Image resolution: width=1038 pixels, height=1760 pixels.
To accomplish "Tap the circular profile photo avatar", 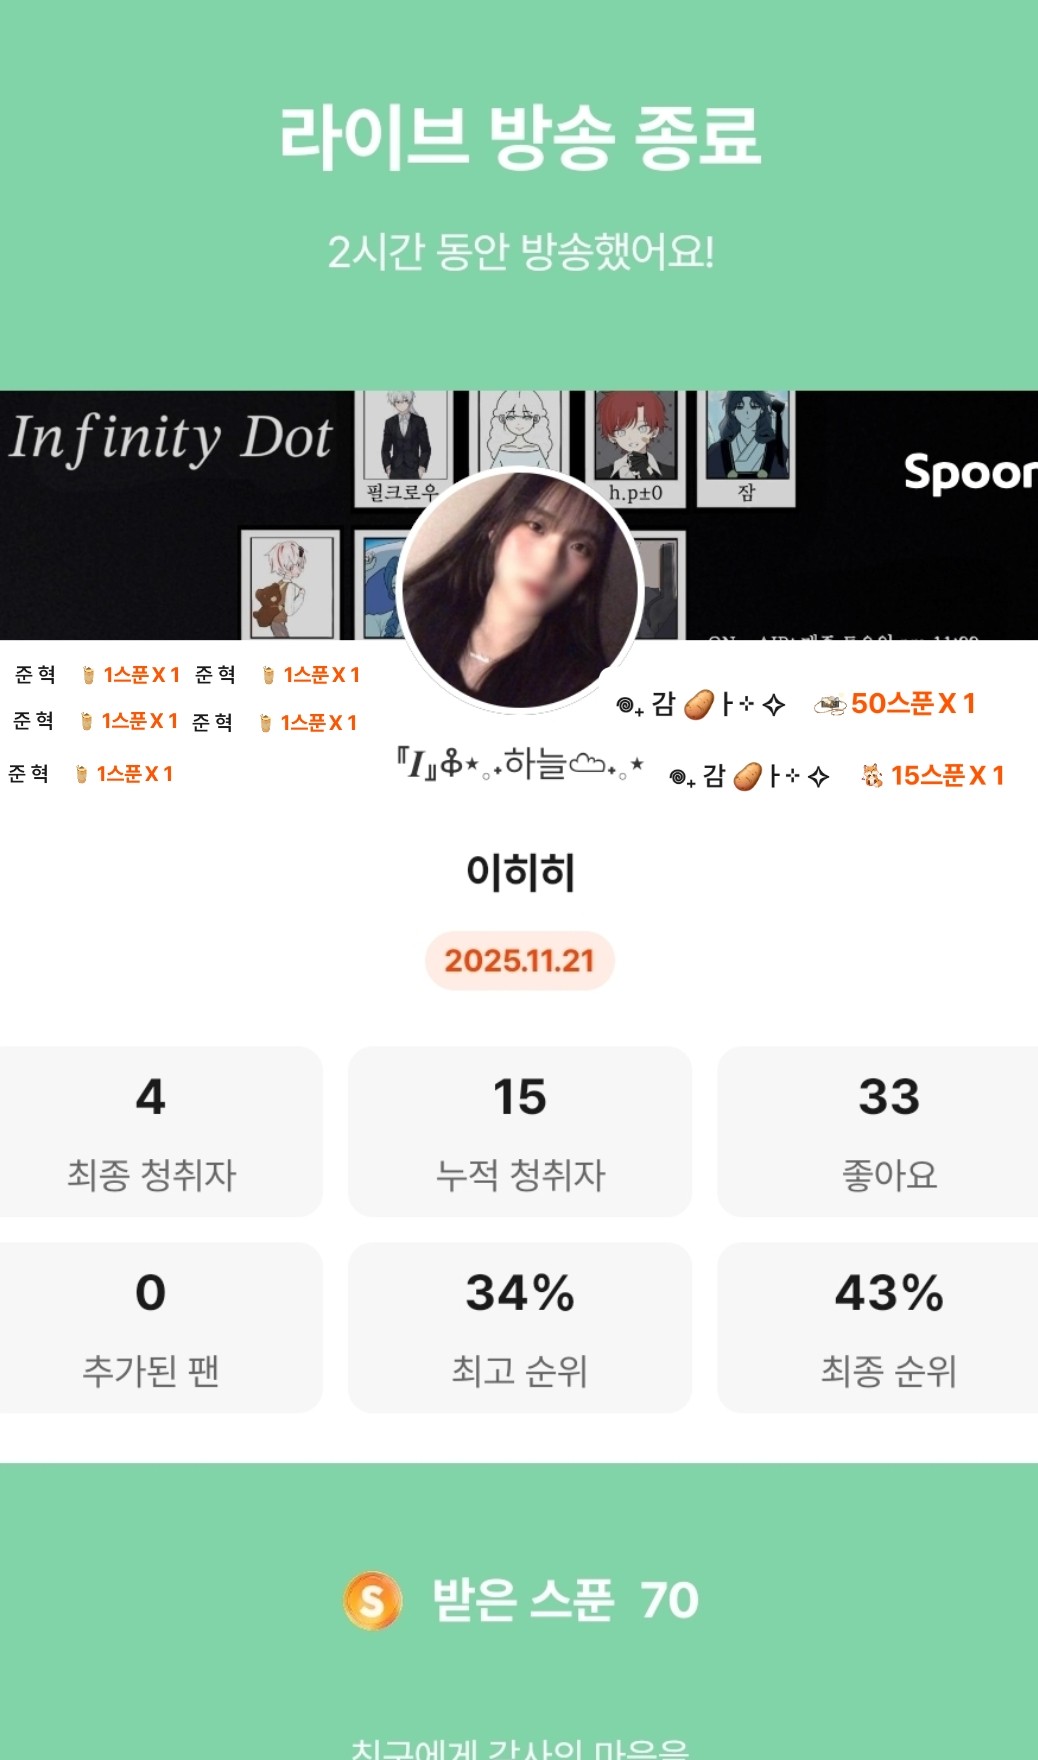I will click(x=520, y=589).
